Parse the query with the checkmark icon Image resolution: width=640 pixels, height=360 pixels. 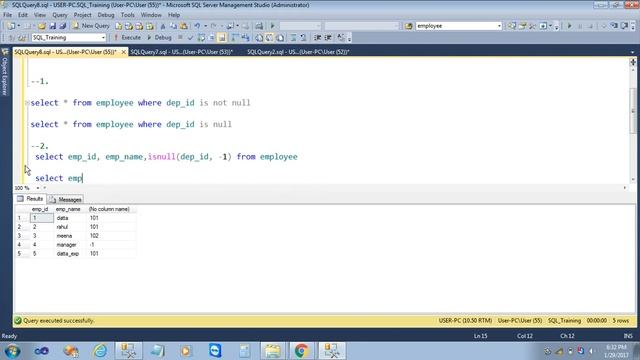click(x=190, y=37)
